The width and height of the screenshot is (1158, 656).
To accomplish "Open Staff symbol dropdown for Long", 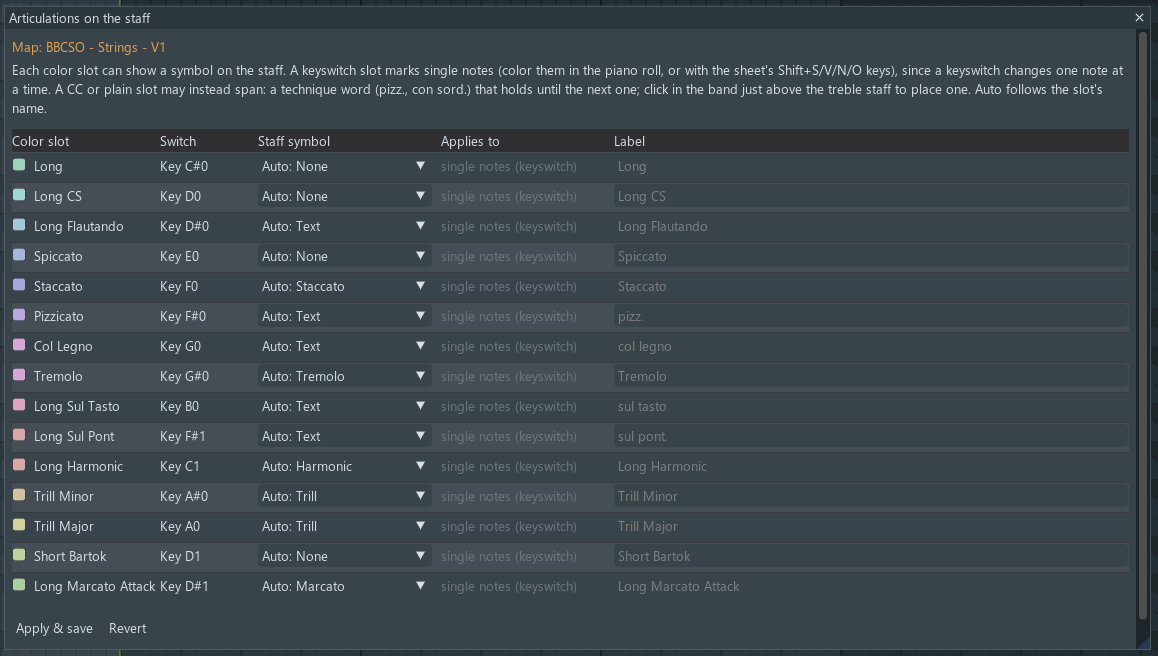I will (344, 167).
